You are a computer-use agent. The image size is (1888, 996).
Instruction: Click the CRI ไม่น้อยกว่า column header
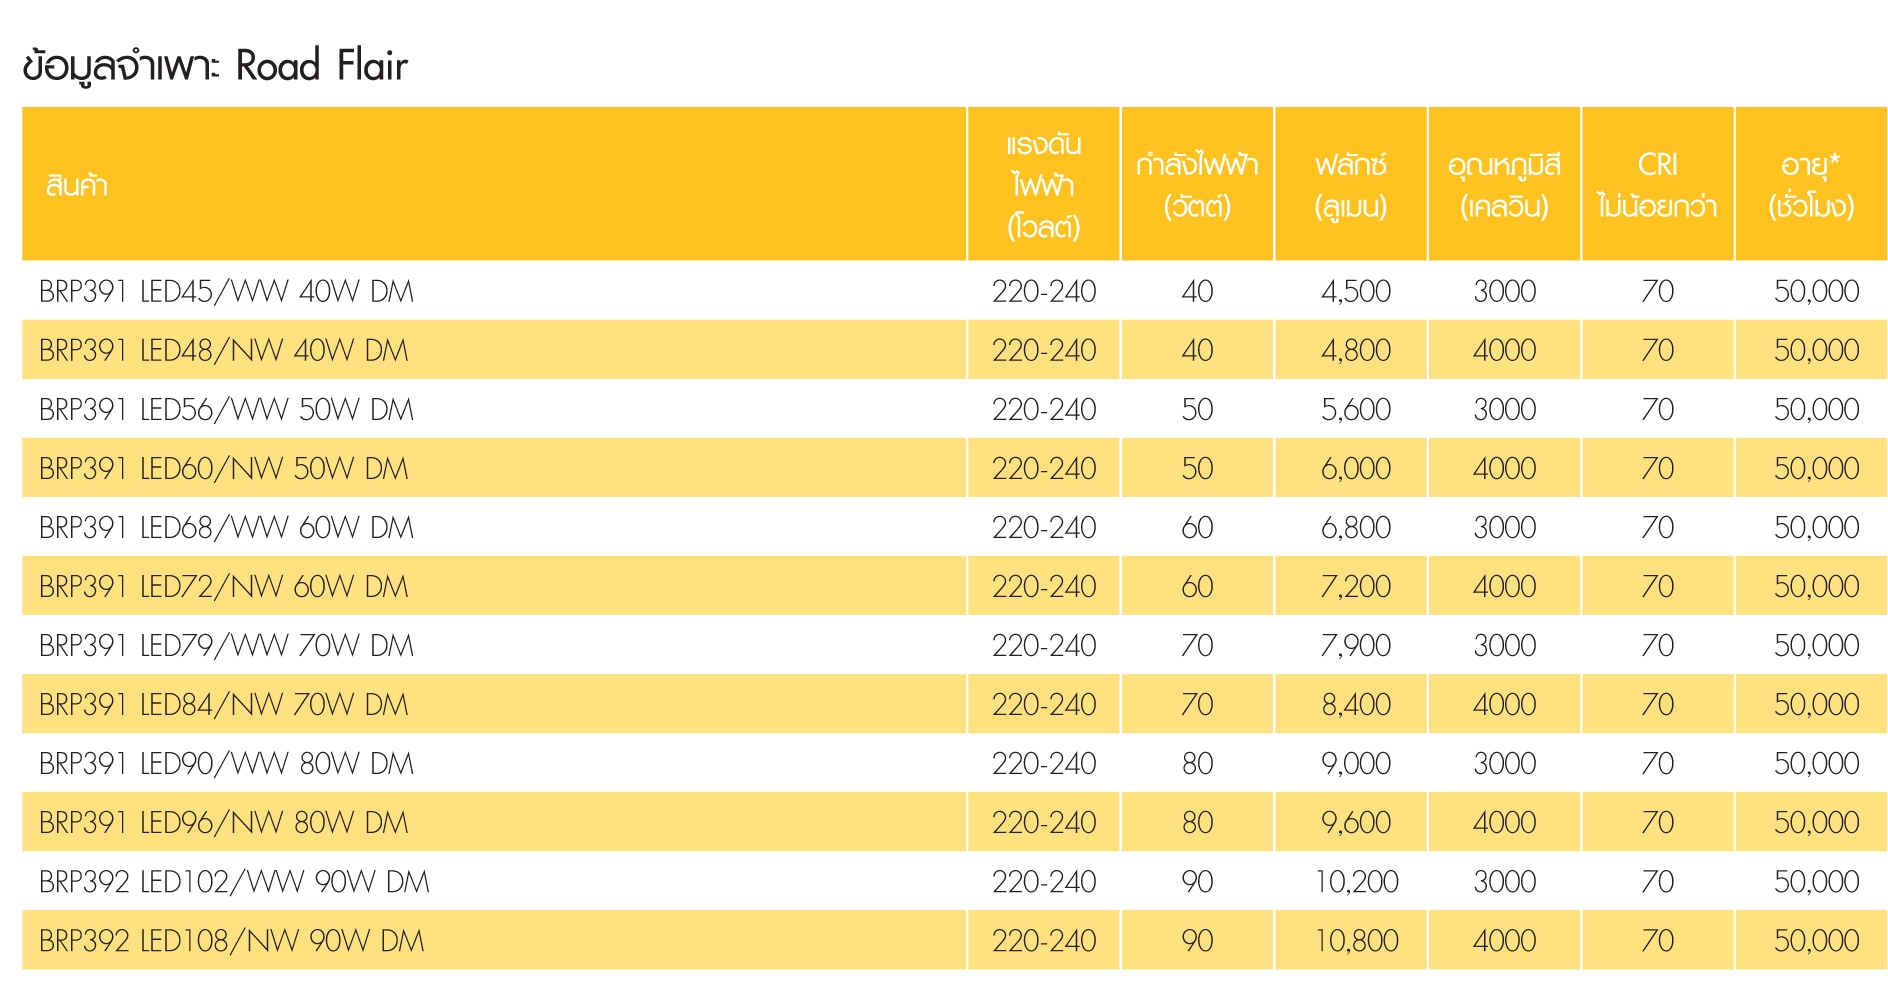(x=1657, y=186)
